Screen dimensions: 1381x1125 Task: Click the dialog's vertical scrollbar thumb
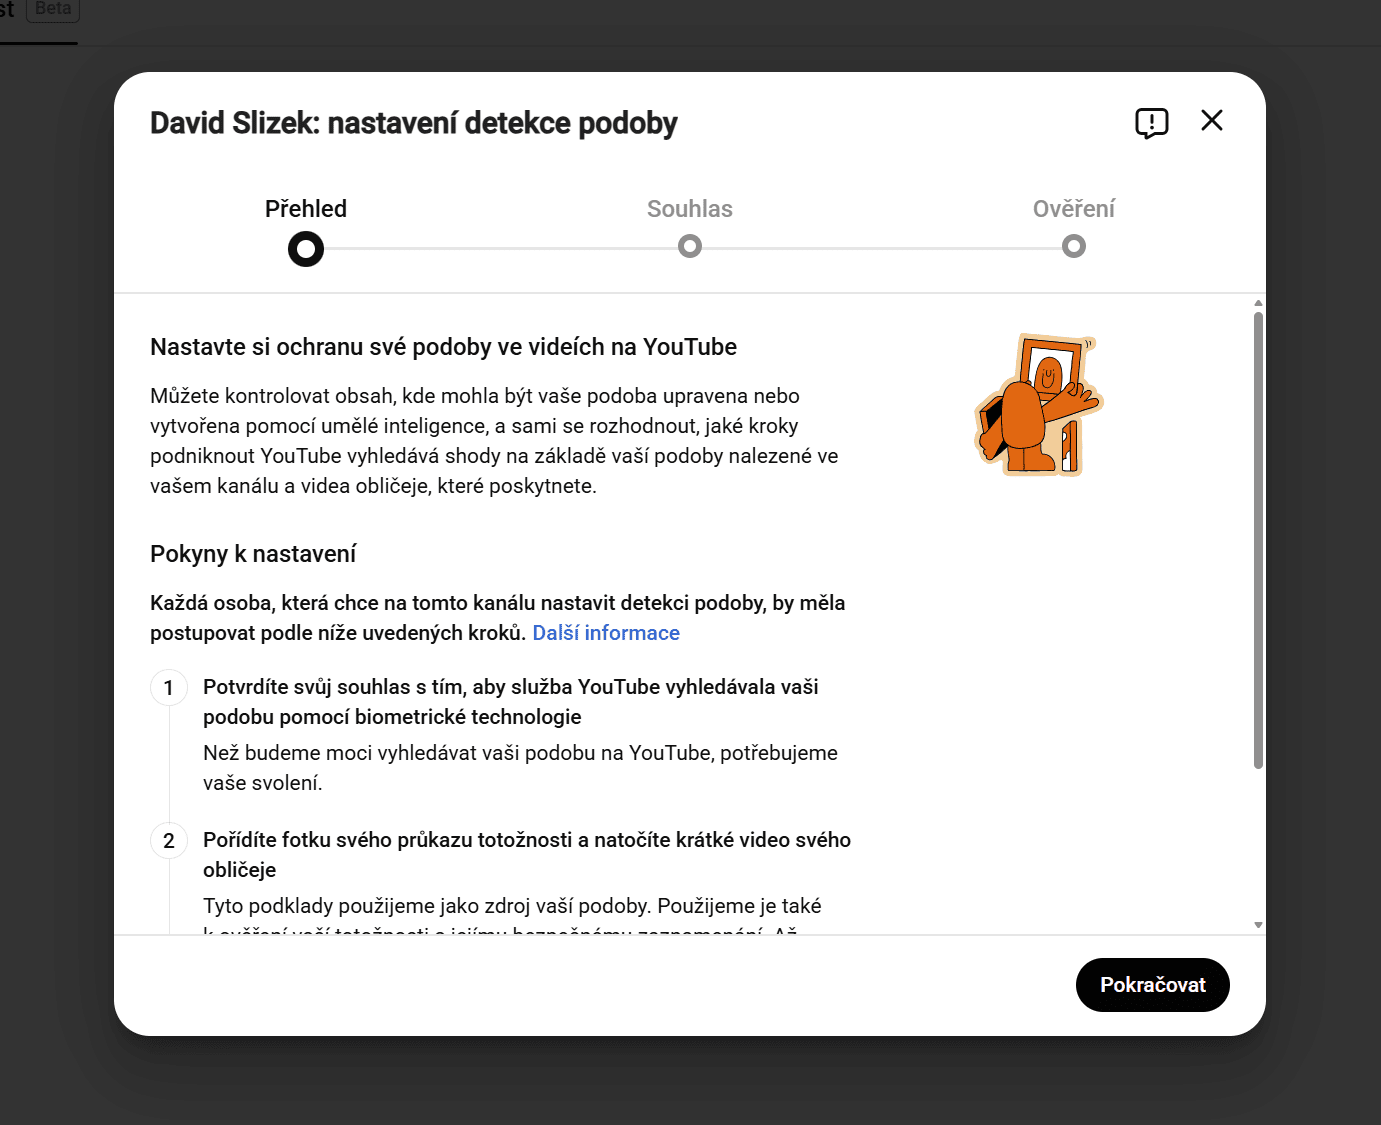point(1258,540)
